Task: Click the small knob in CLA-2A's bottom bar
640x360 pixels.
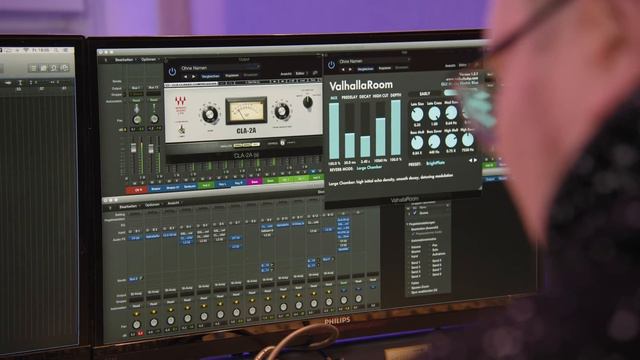Action: [282, 142]
